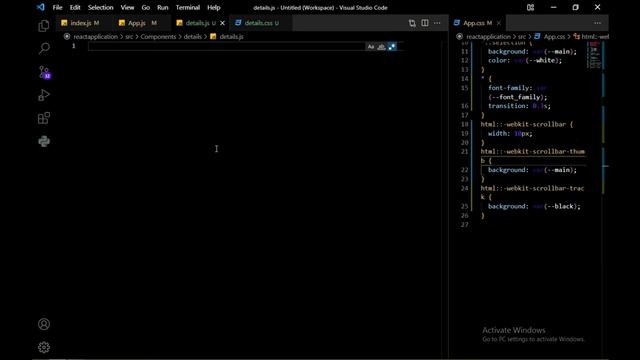The width and height of the screenshot is (640, 360).
Task: Open More Actions in the App.css editor group
Action: coord(597,23)
